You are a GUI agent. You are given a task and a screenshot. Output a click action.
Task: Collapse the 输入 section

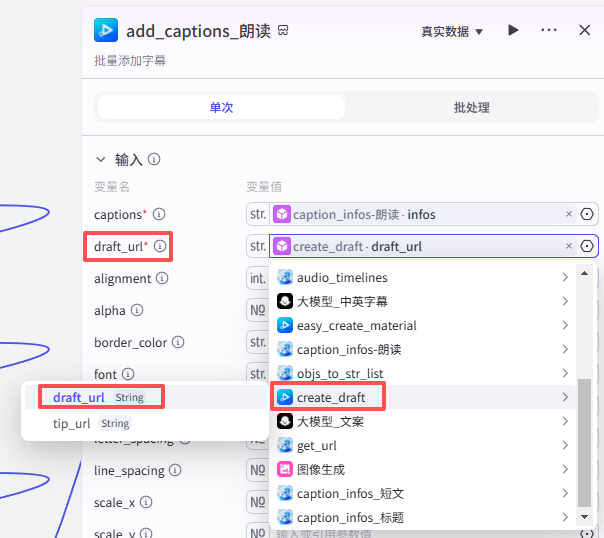coord(100,159)
